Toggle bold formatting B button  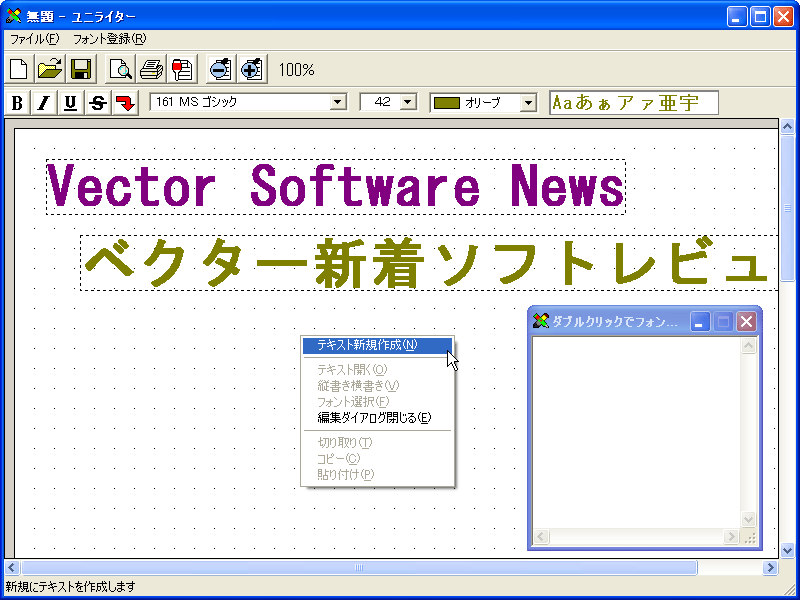17,103
